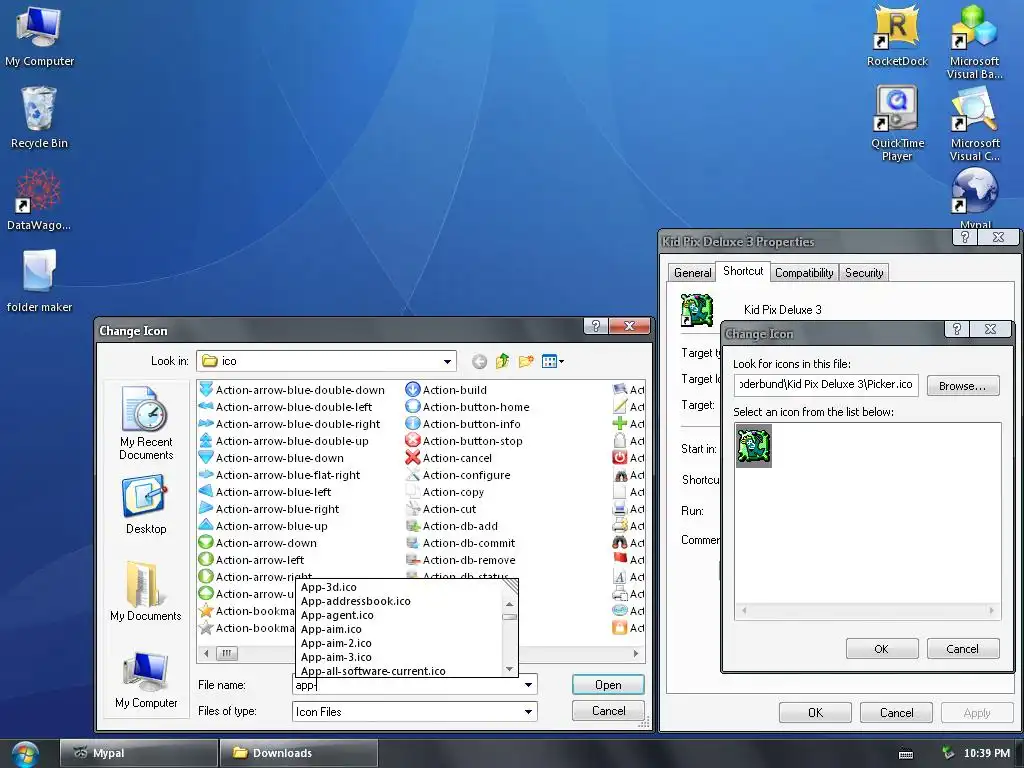The height and width of the screenshot is (768, 1024).
Task: Expand the File name dropdown arrow
Action: click(x=528, y=685)
